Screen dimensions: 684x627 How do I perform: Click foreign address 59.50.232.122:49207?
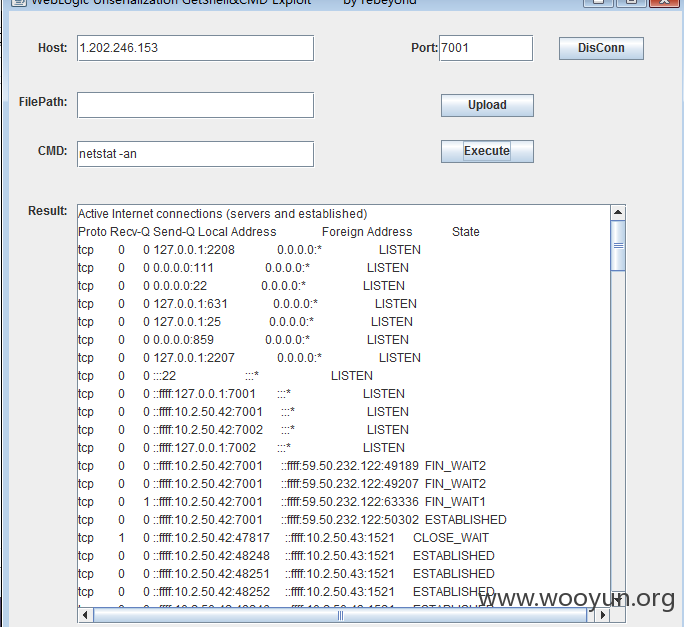(x=350, y=484)
